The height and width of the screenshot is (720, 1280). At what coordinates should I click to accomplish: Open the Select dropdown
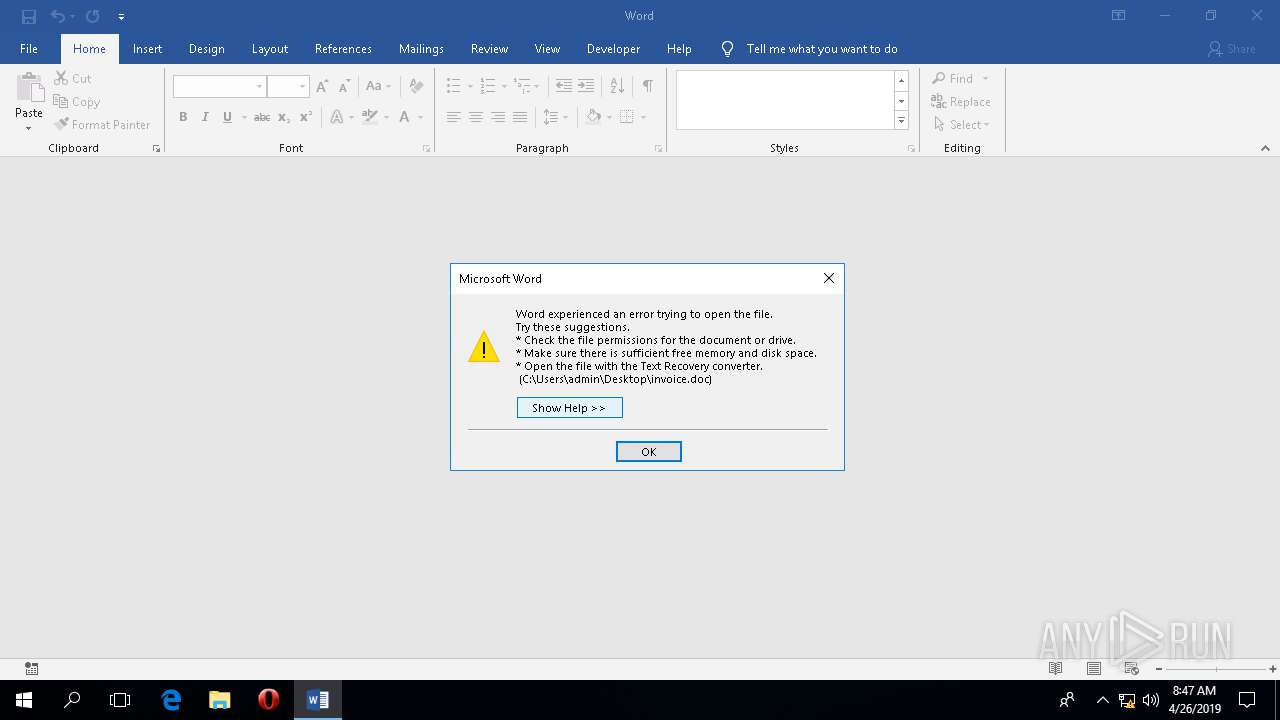(961, 124)
